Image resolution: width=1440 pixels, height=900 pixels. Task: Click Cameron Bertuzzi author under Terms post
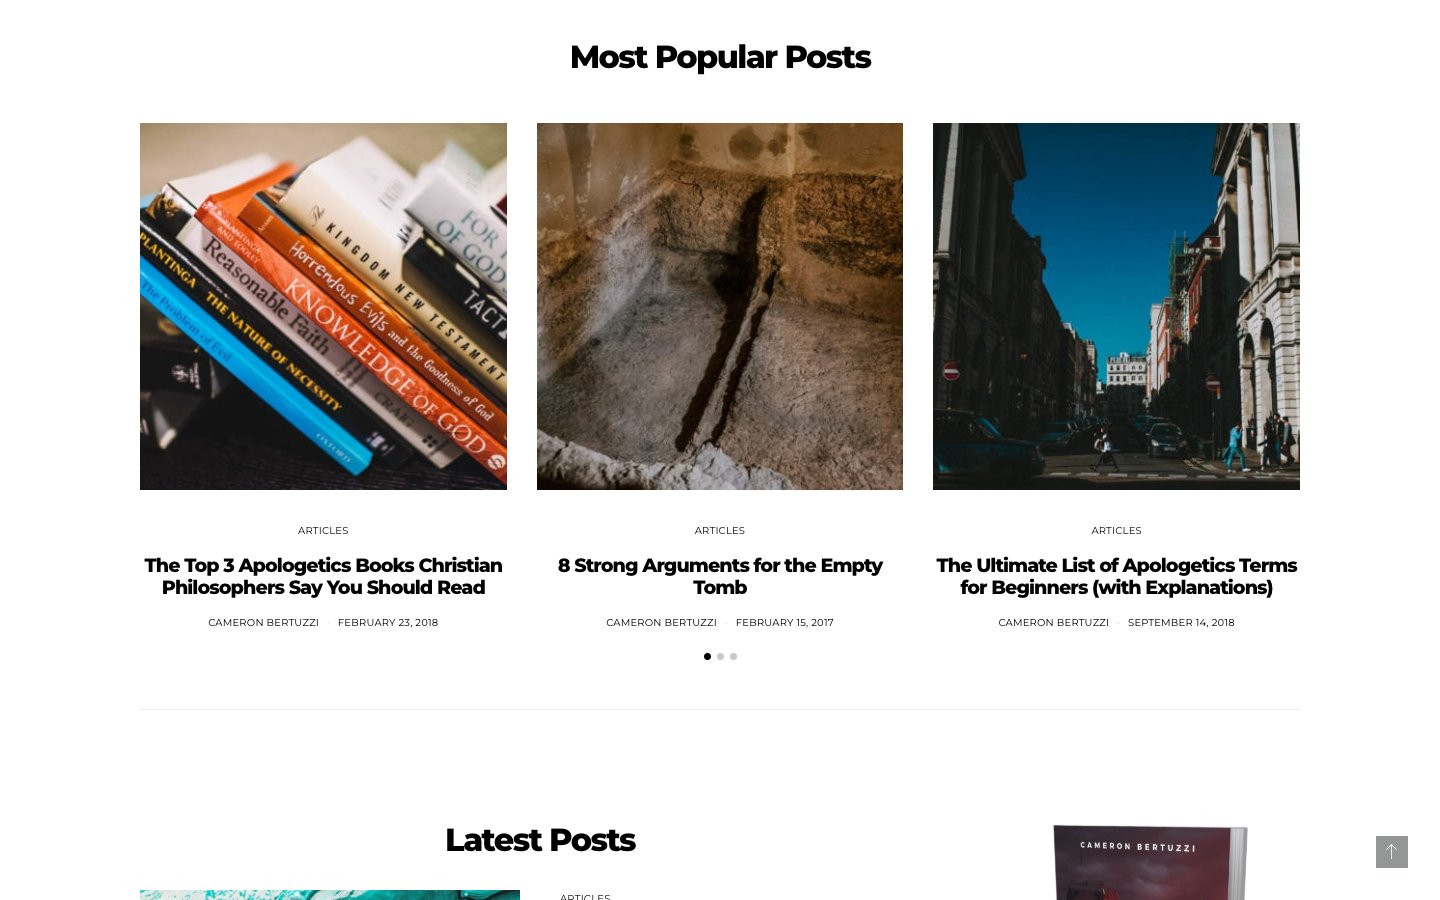1053,622
